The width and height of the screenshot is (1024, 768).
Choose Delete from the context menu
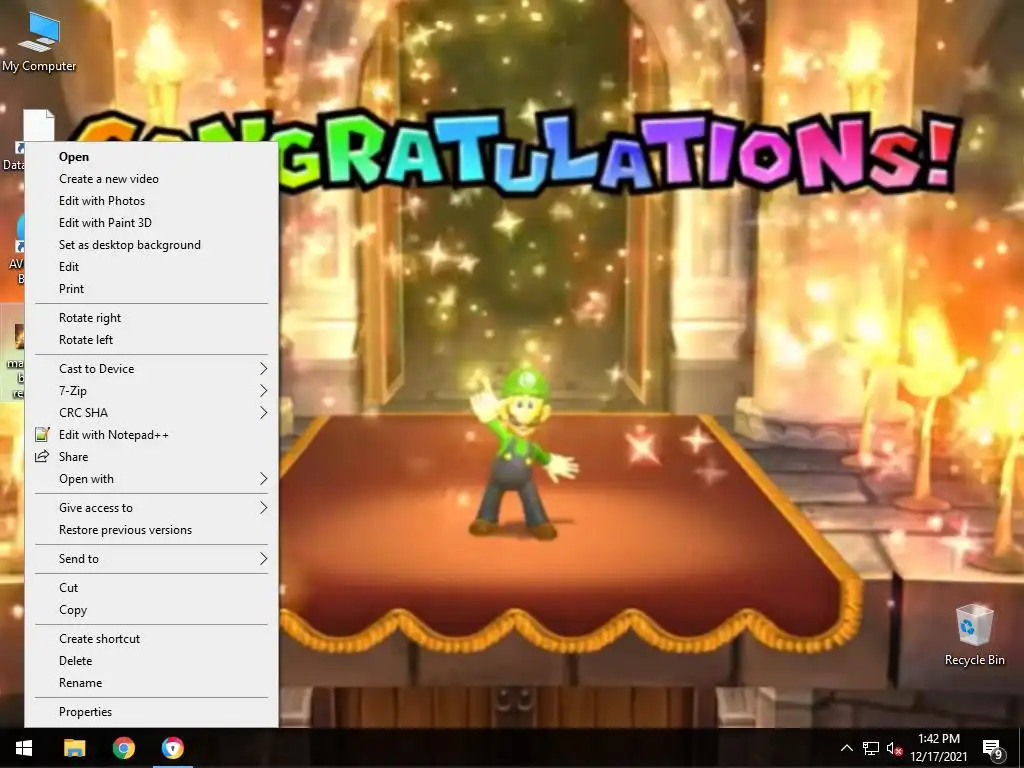pos(152,661)
